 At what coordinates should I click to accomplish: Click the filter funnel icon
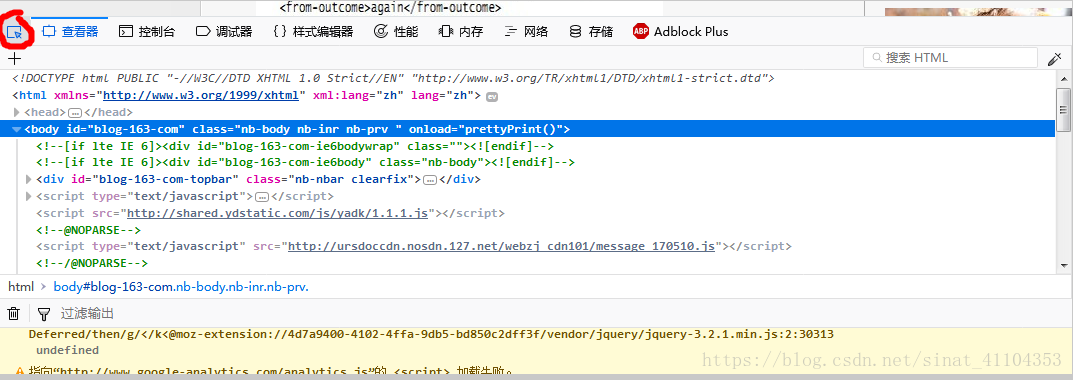[44, 314]
